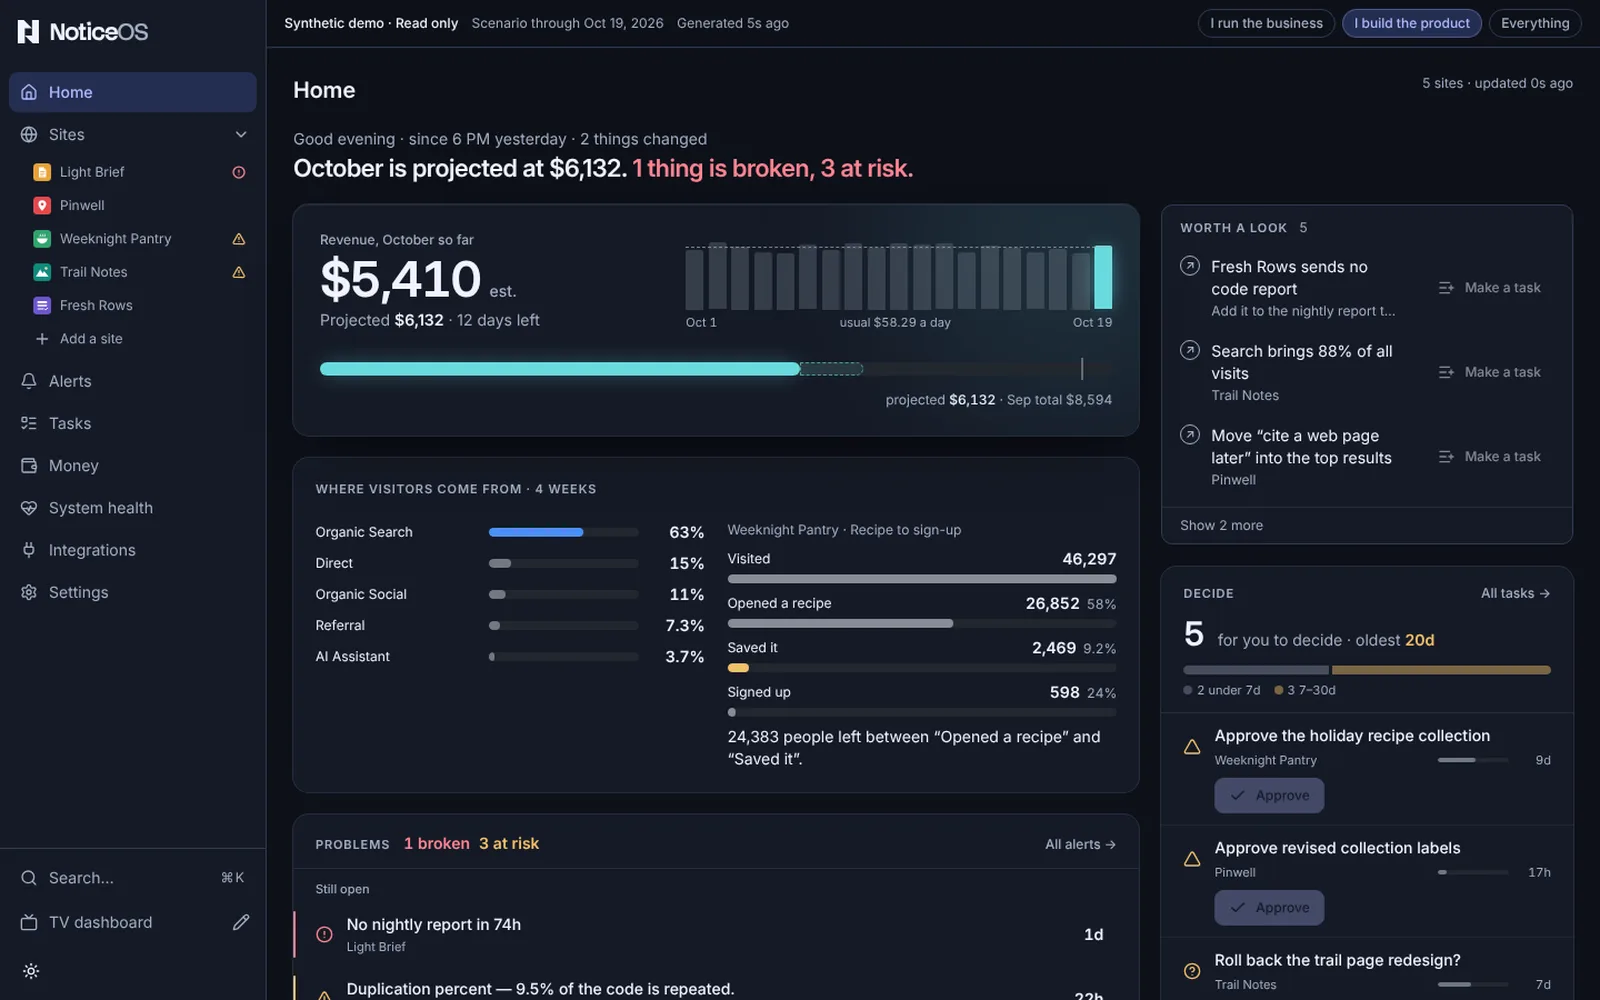Open Settings in the sidebar
The image size is (1600, 1000).
pos(133,592)
